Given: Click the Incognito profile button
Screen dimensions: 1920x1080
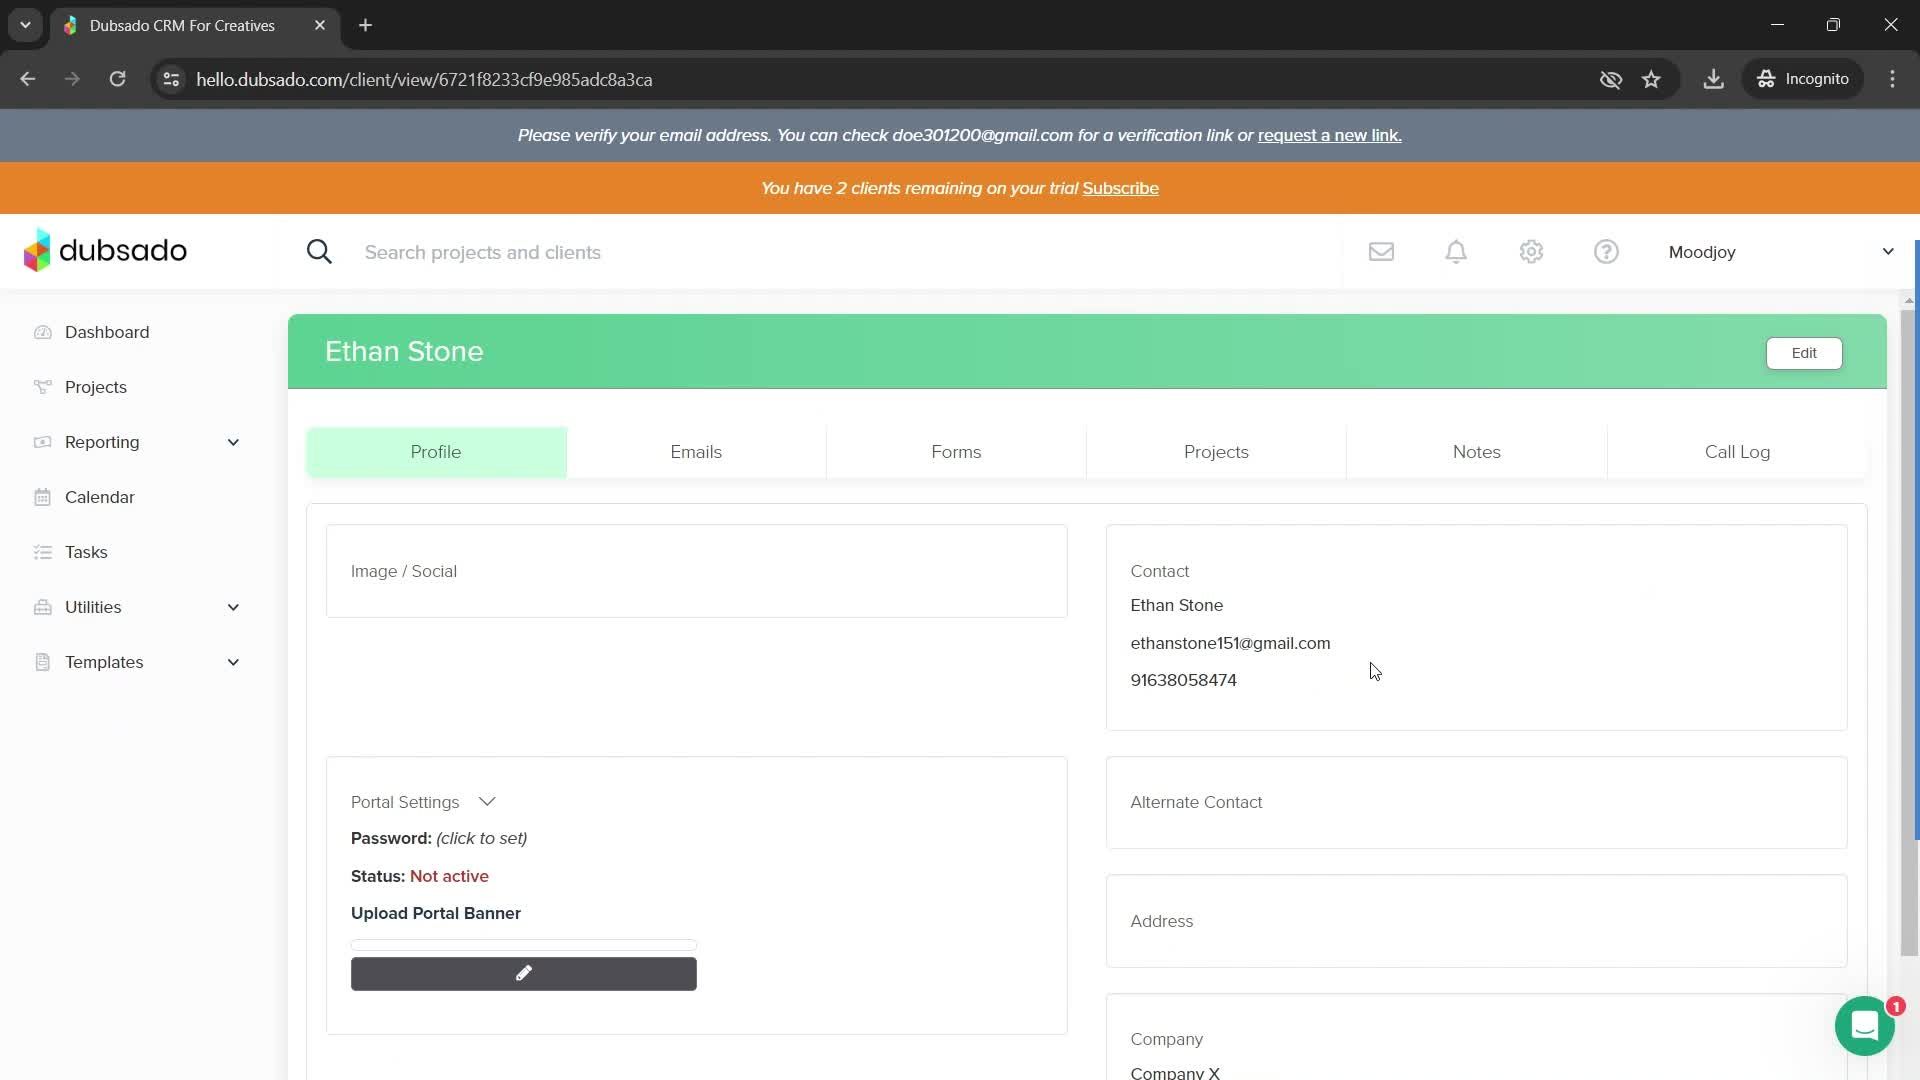Looking at the screenshot, I should coord(1803,79).
